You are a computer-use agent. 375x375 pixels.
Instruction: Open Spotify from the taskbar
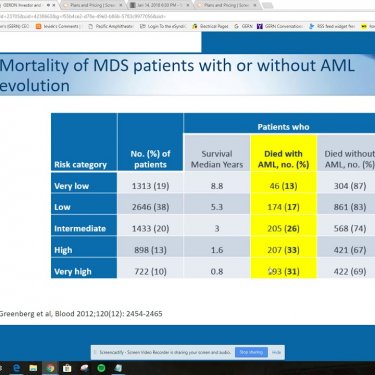click(101, 368)
